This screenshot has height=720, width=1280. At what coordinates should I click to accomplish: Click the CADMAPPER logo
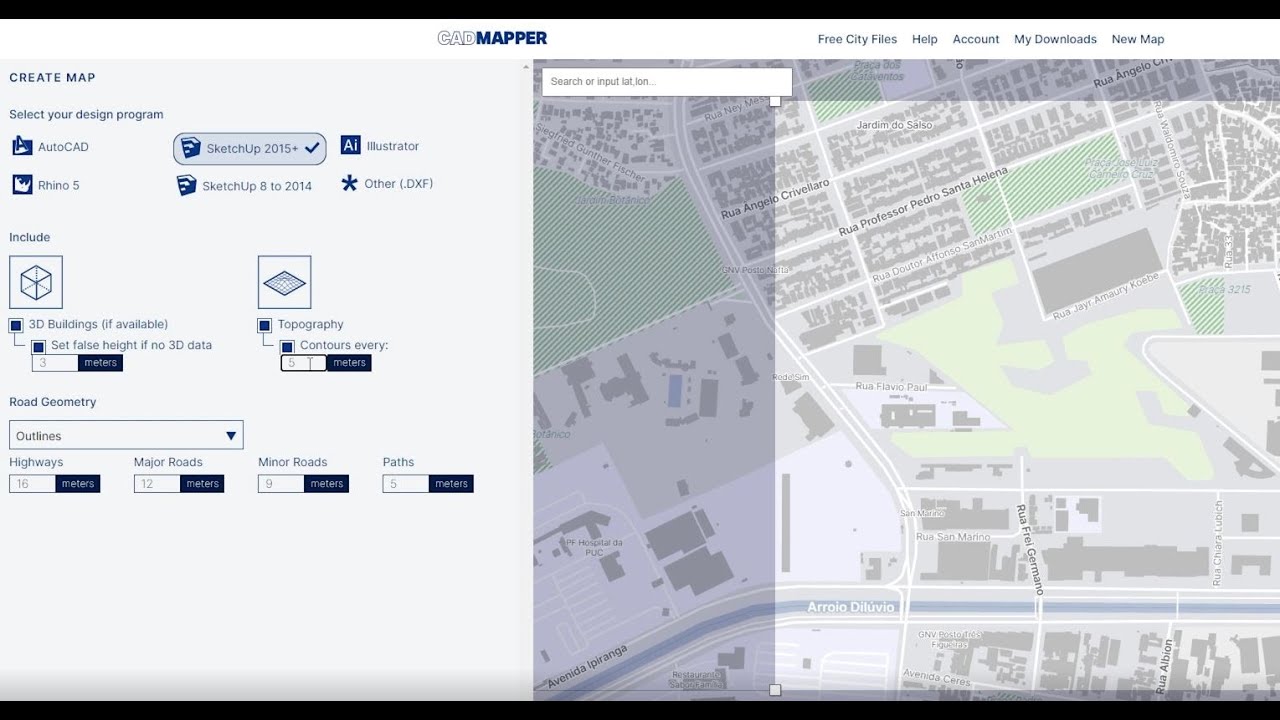click(493, 38)
